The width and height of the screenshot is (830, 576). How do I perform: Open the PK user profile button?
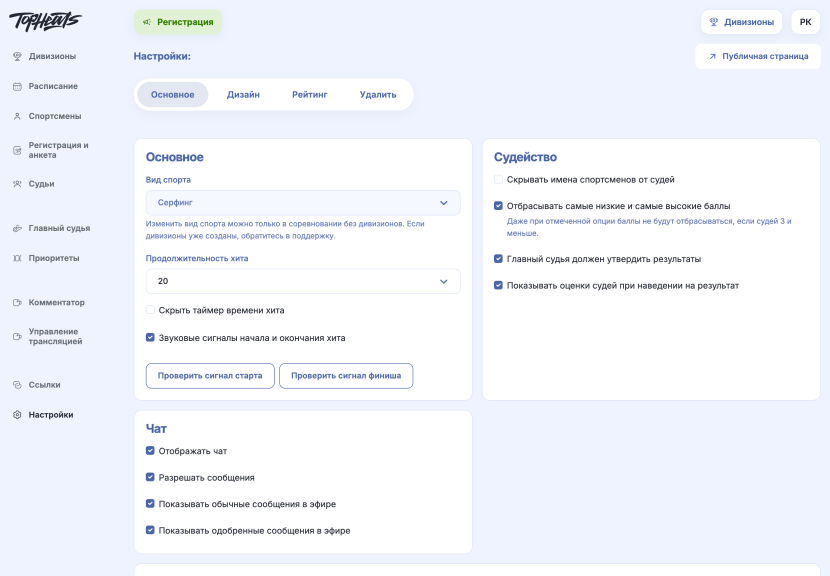pyautogui.click(x=806, y=22)
